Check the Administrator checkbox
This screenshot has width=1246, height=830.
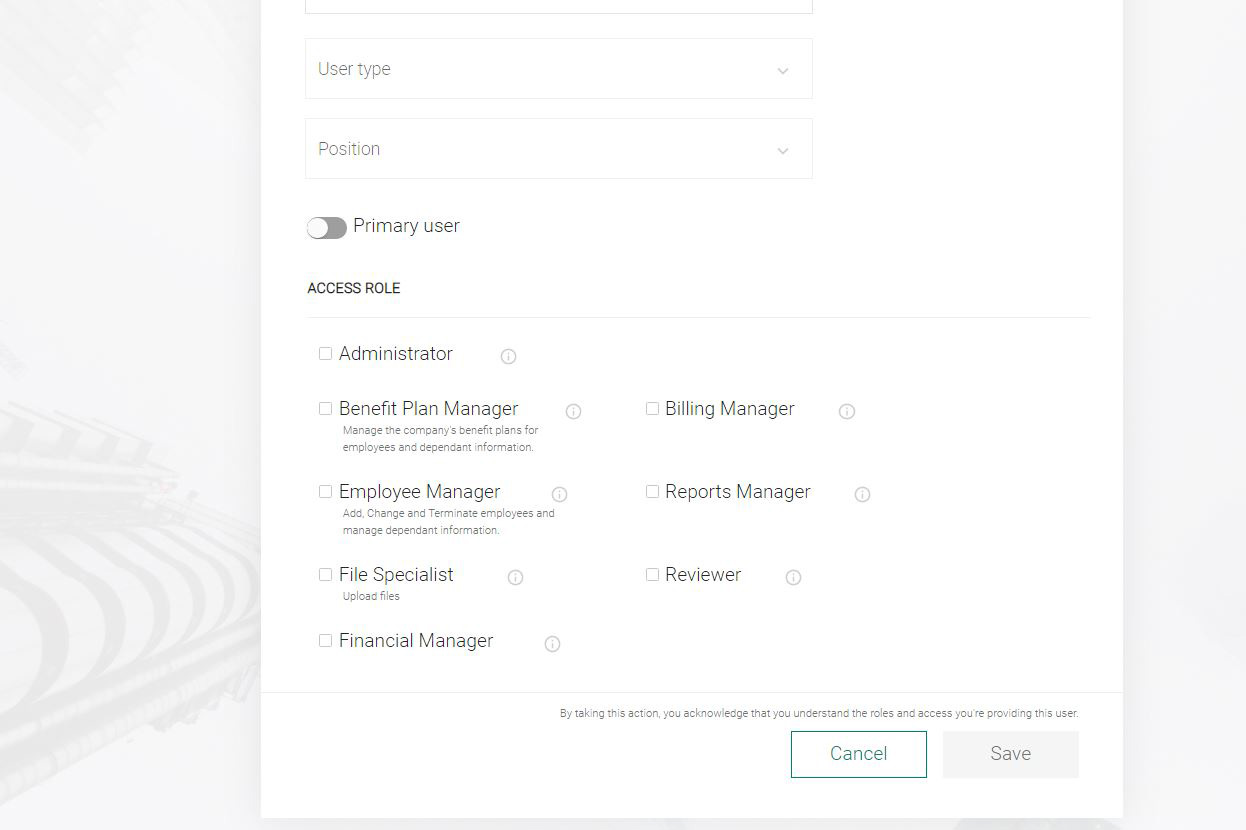(325, 353)
